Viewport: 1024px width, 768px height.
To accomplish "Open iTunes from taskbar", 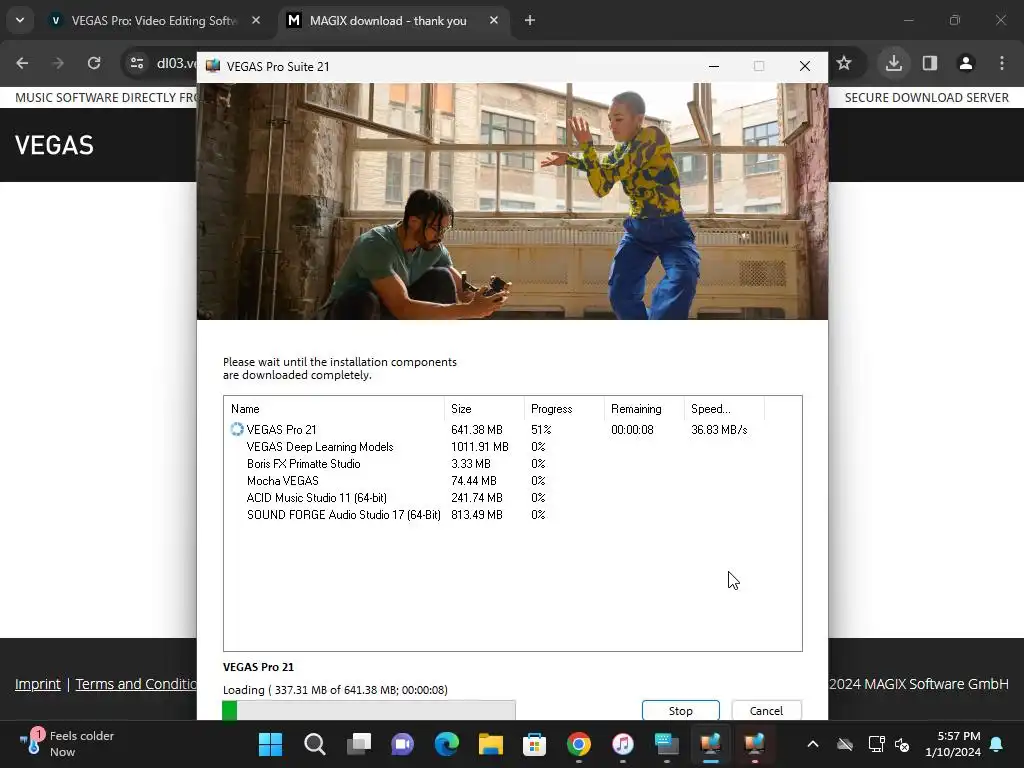I will click(622, 744).
